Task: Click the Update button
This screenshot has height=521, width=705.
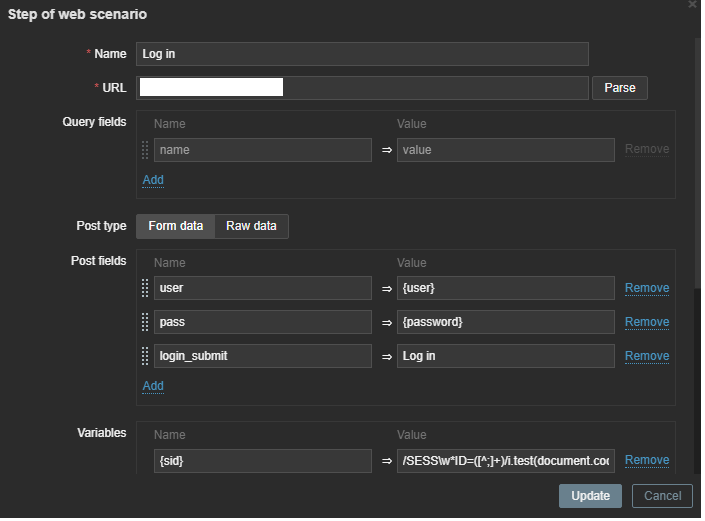Action: point(590,496)
